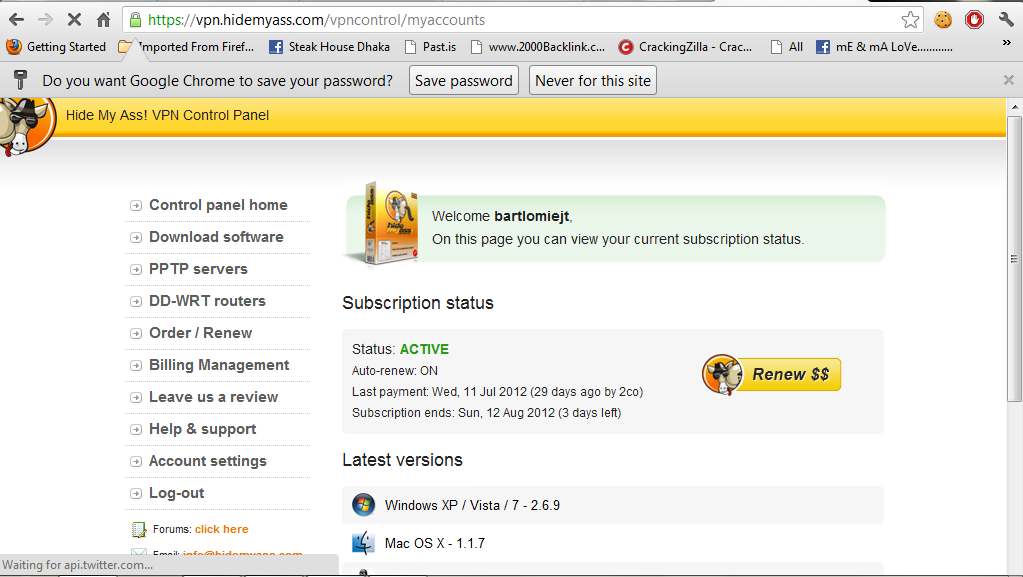Screen dimensions: 1023x577
Task: Click the forums notepad icon
Action: point(138,529)
